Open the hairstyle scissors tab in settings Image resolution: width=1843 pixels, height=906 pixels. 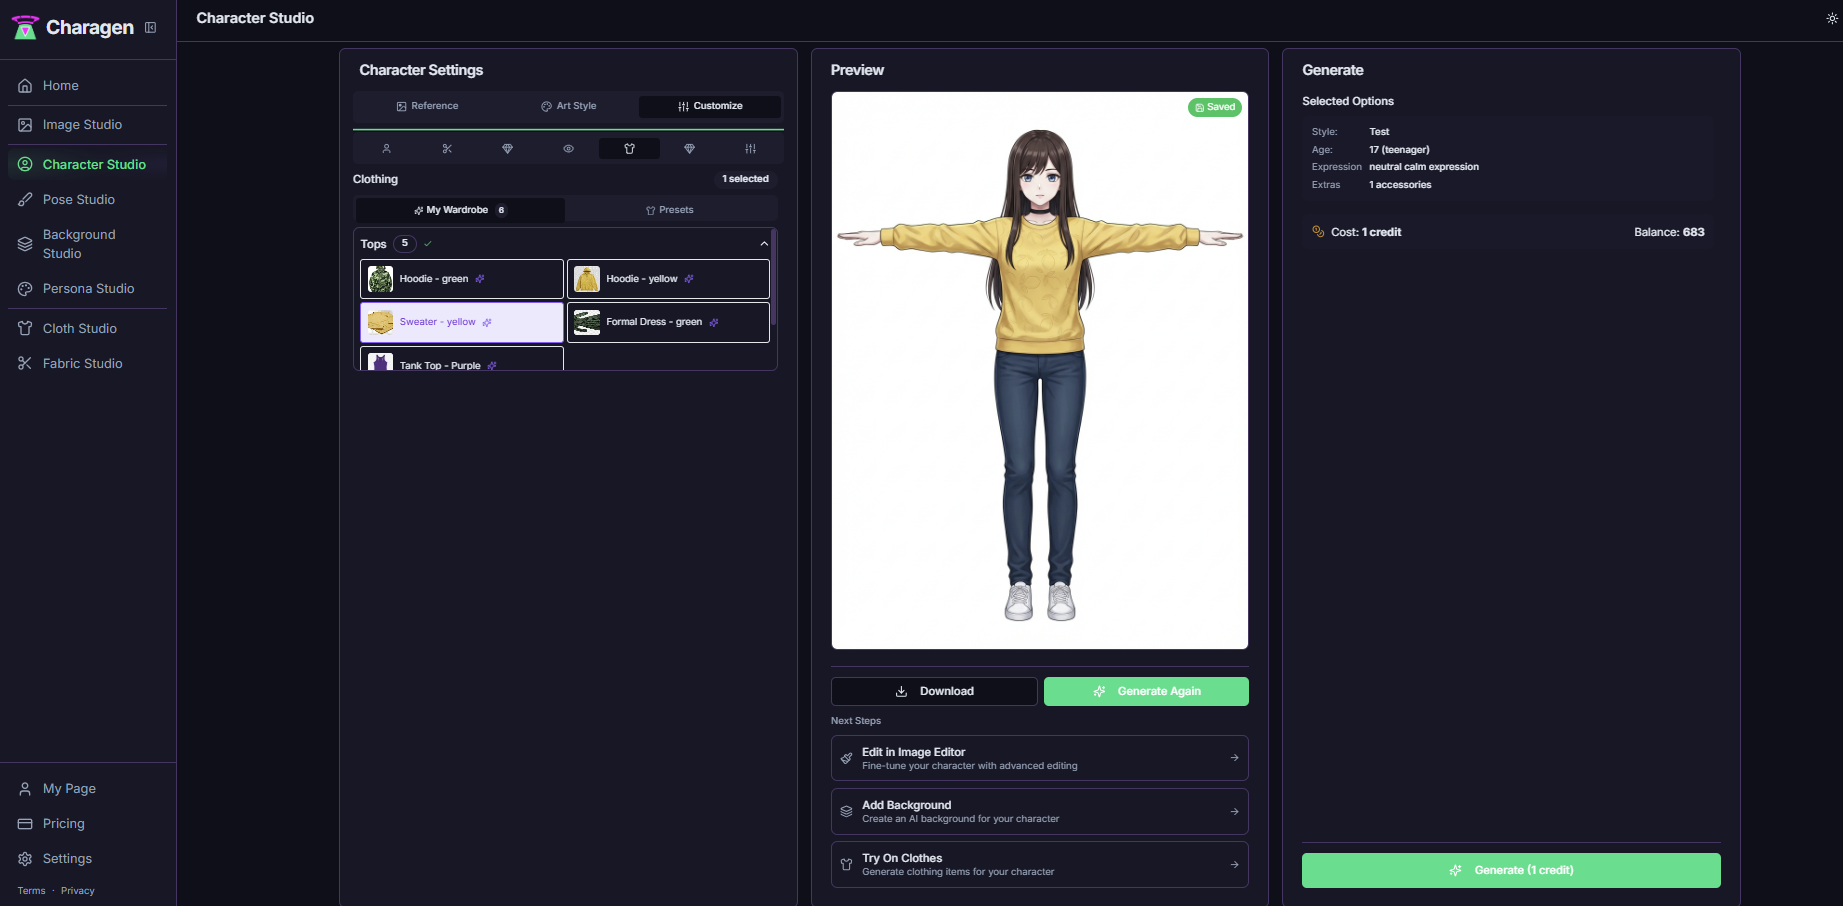click(x=447, y=148)
